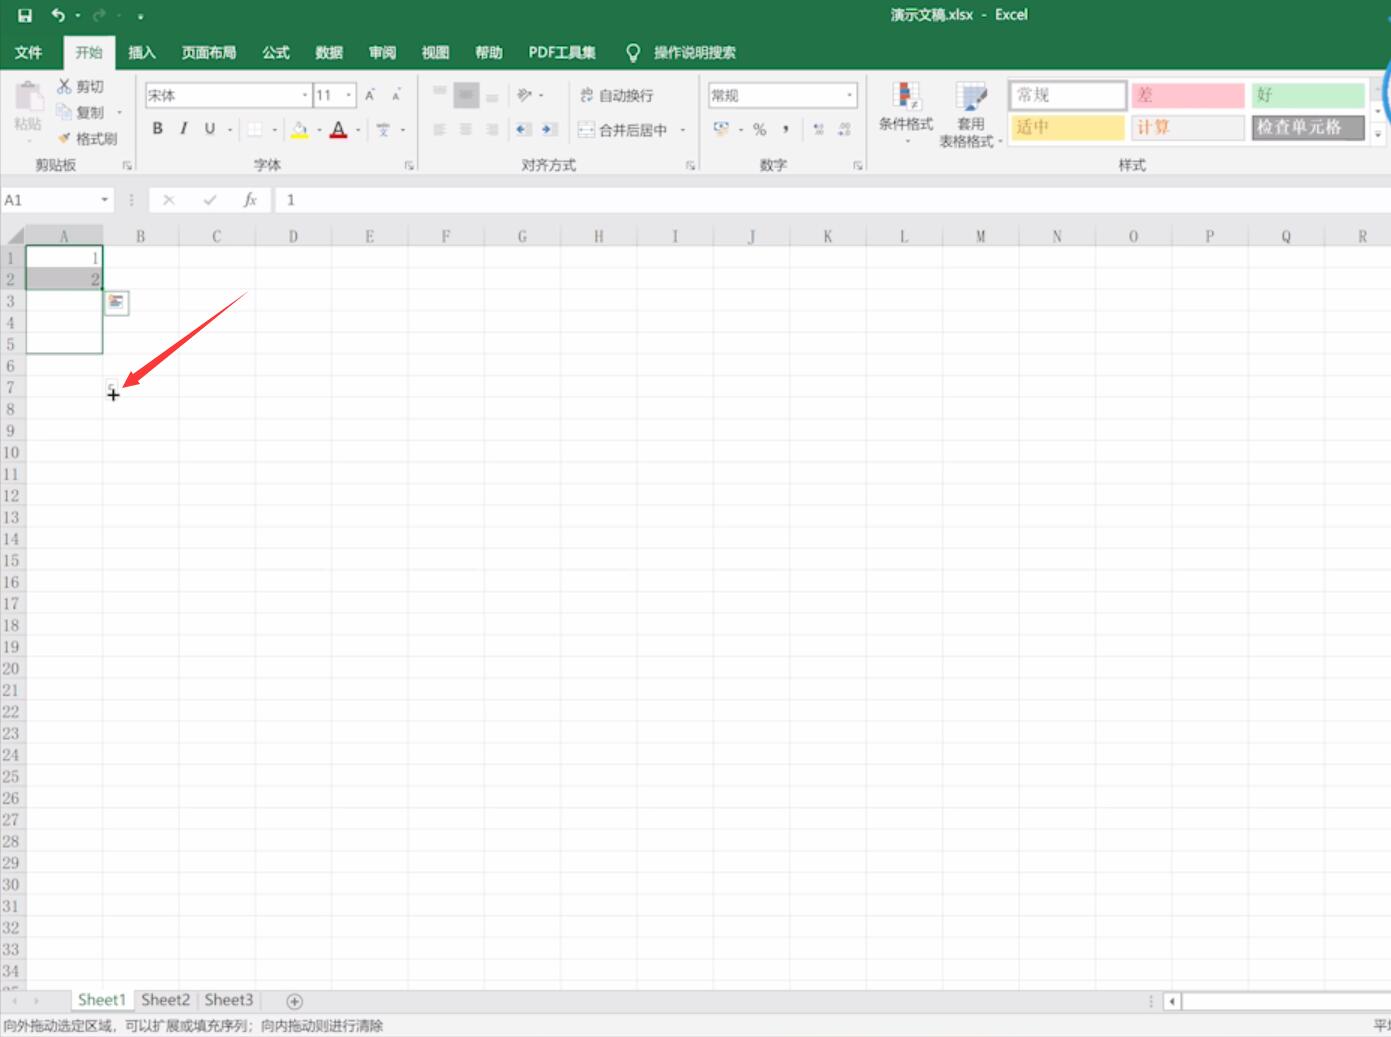Click the phonetic guide 文 icon
This screenshot has height=1037, width=1391.
383,129
